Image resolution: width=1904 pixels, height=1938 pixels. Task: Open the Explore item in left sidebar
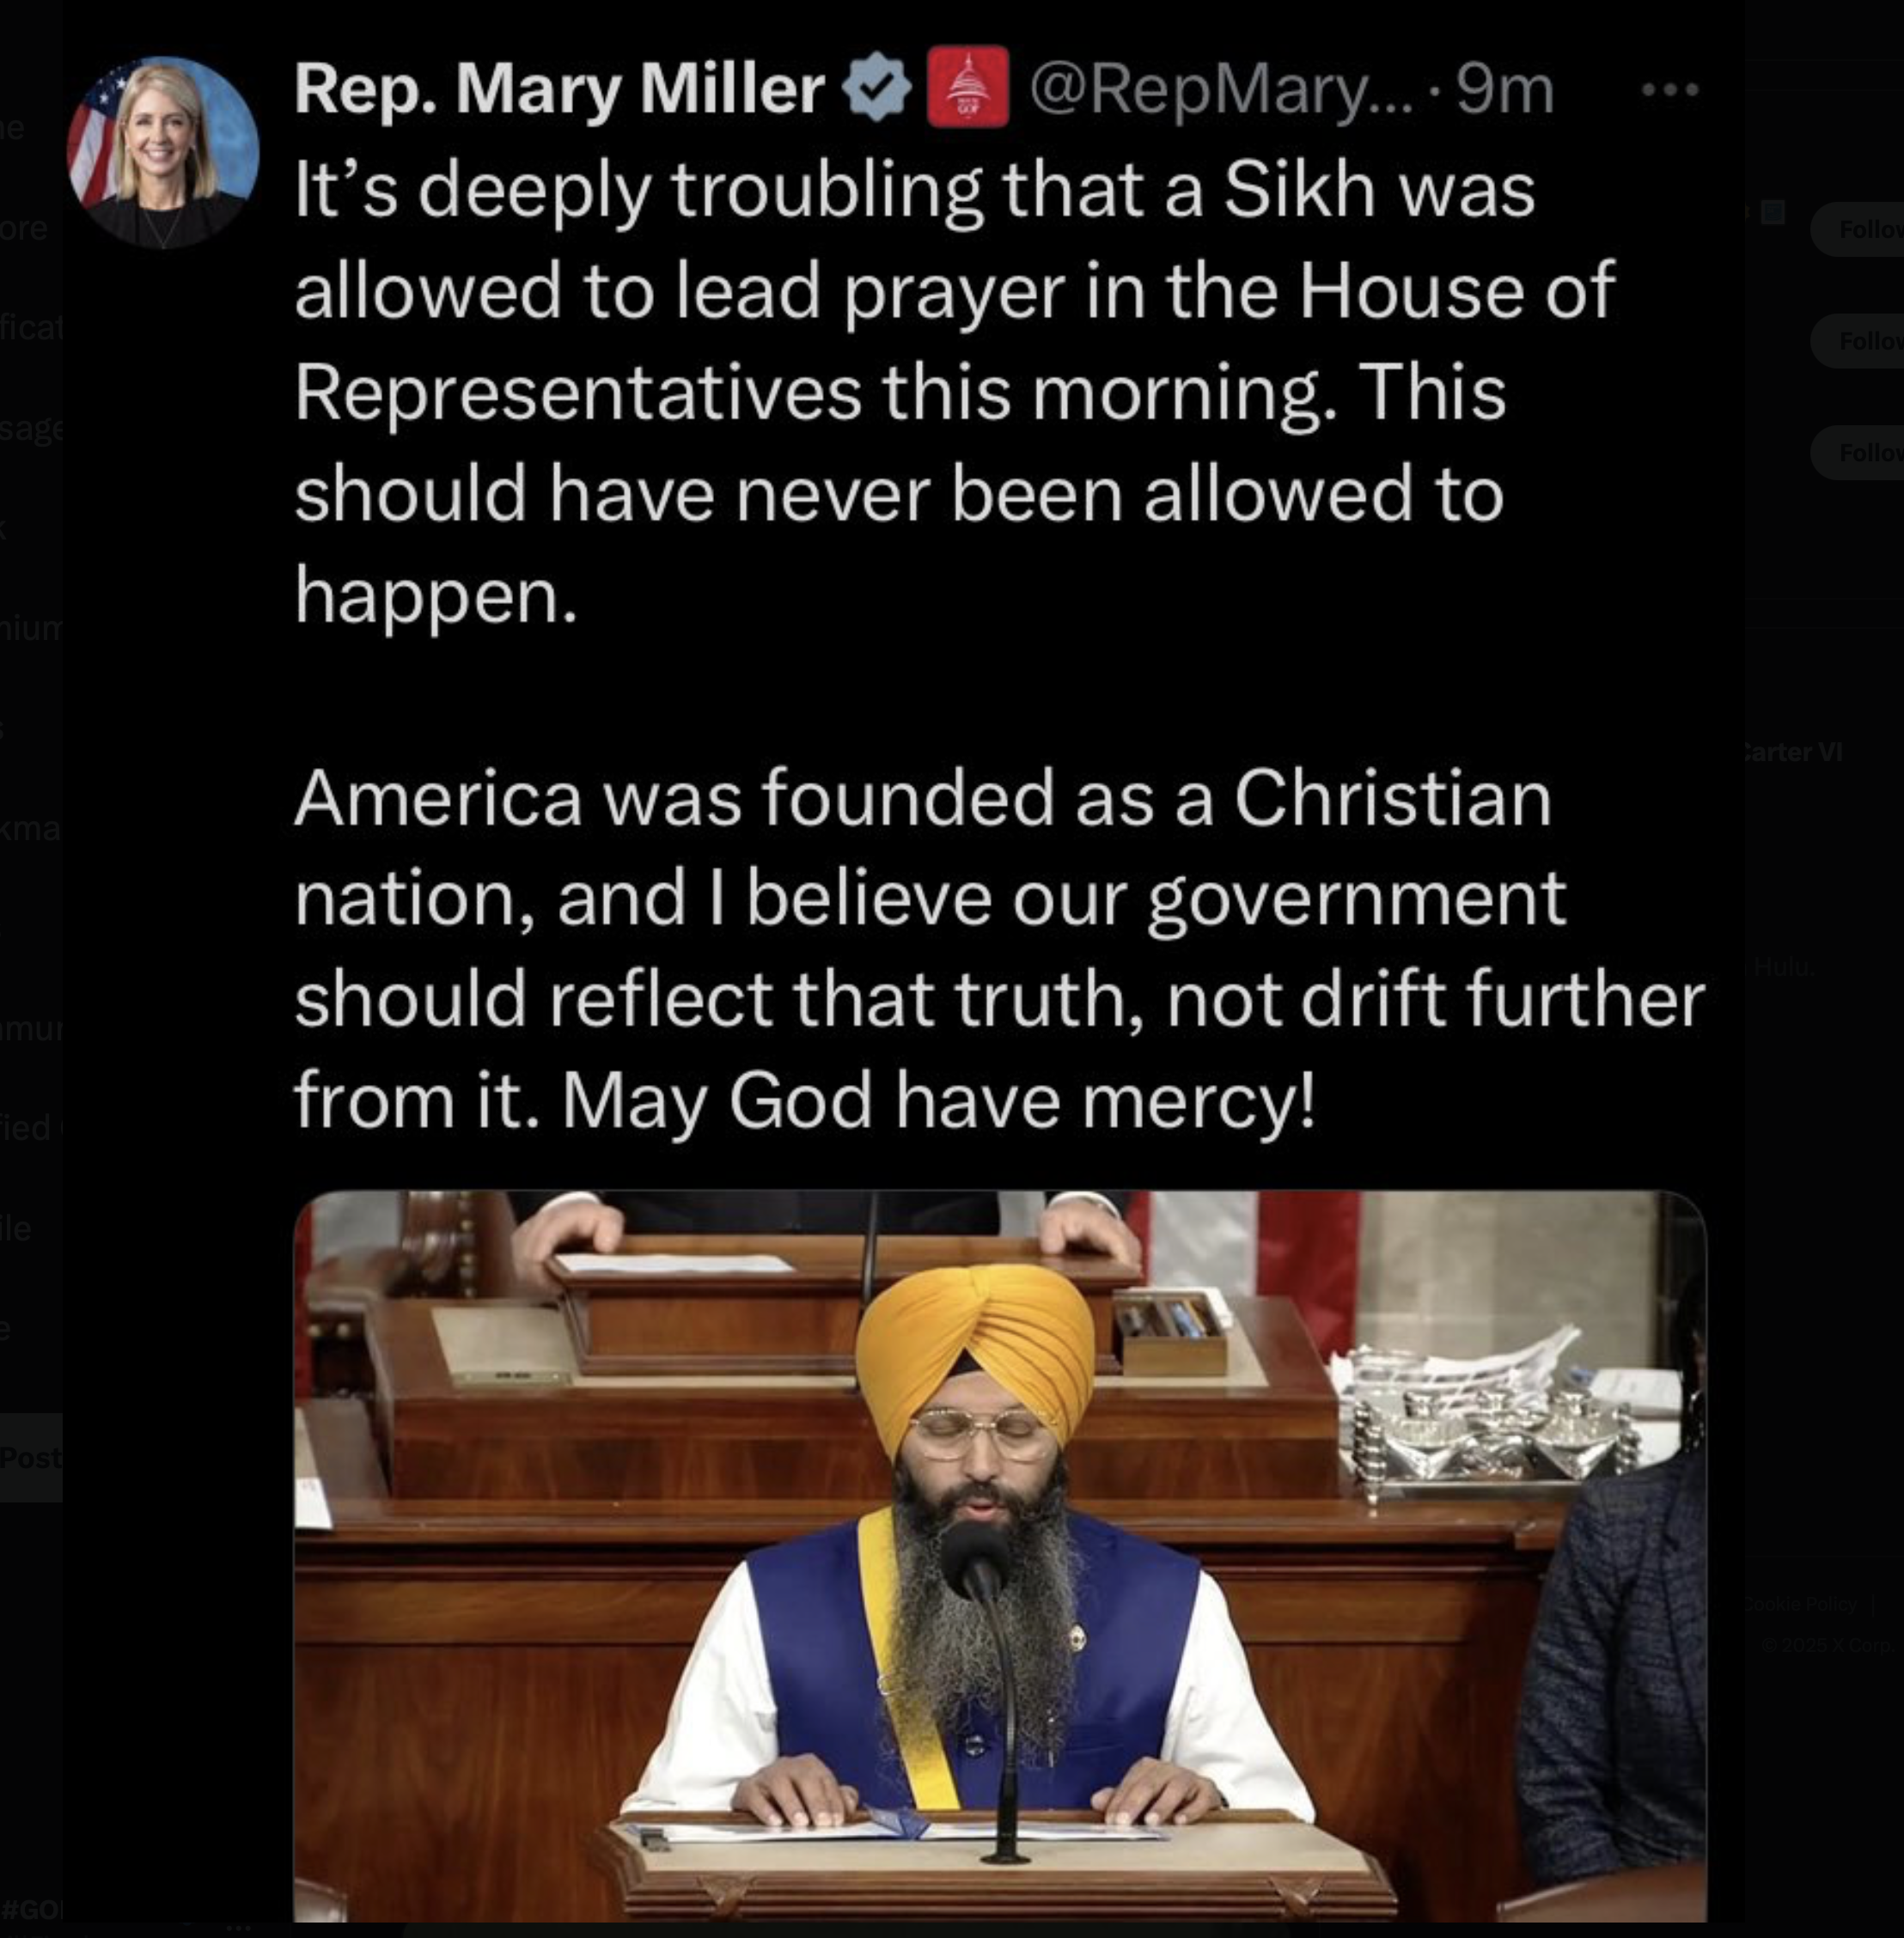tap(24, 228)
